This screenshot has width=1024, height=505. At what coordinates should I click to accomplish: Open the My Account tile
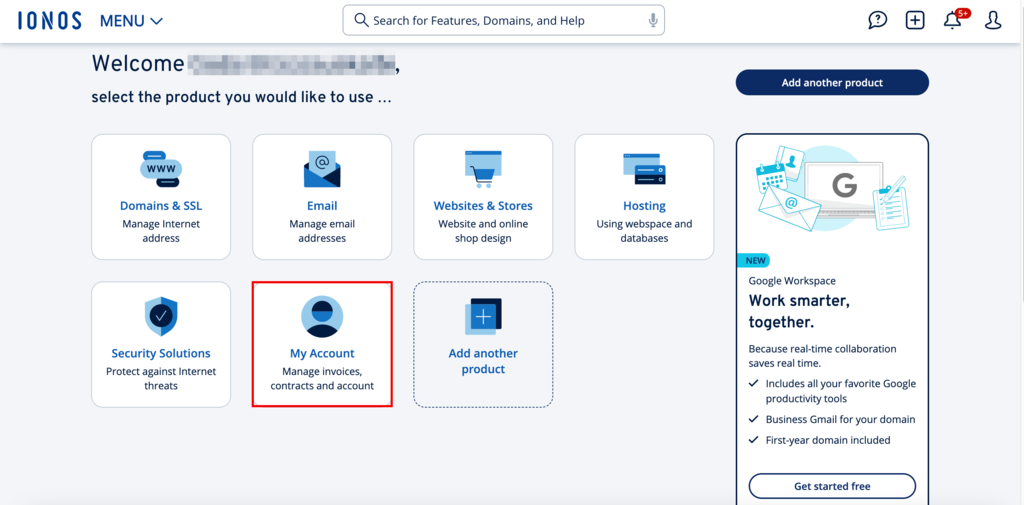point(322,344)
